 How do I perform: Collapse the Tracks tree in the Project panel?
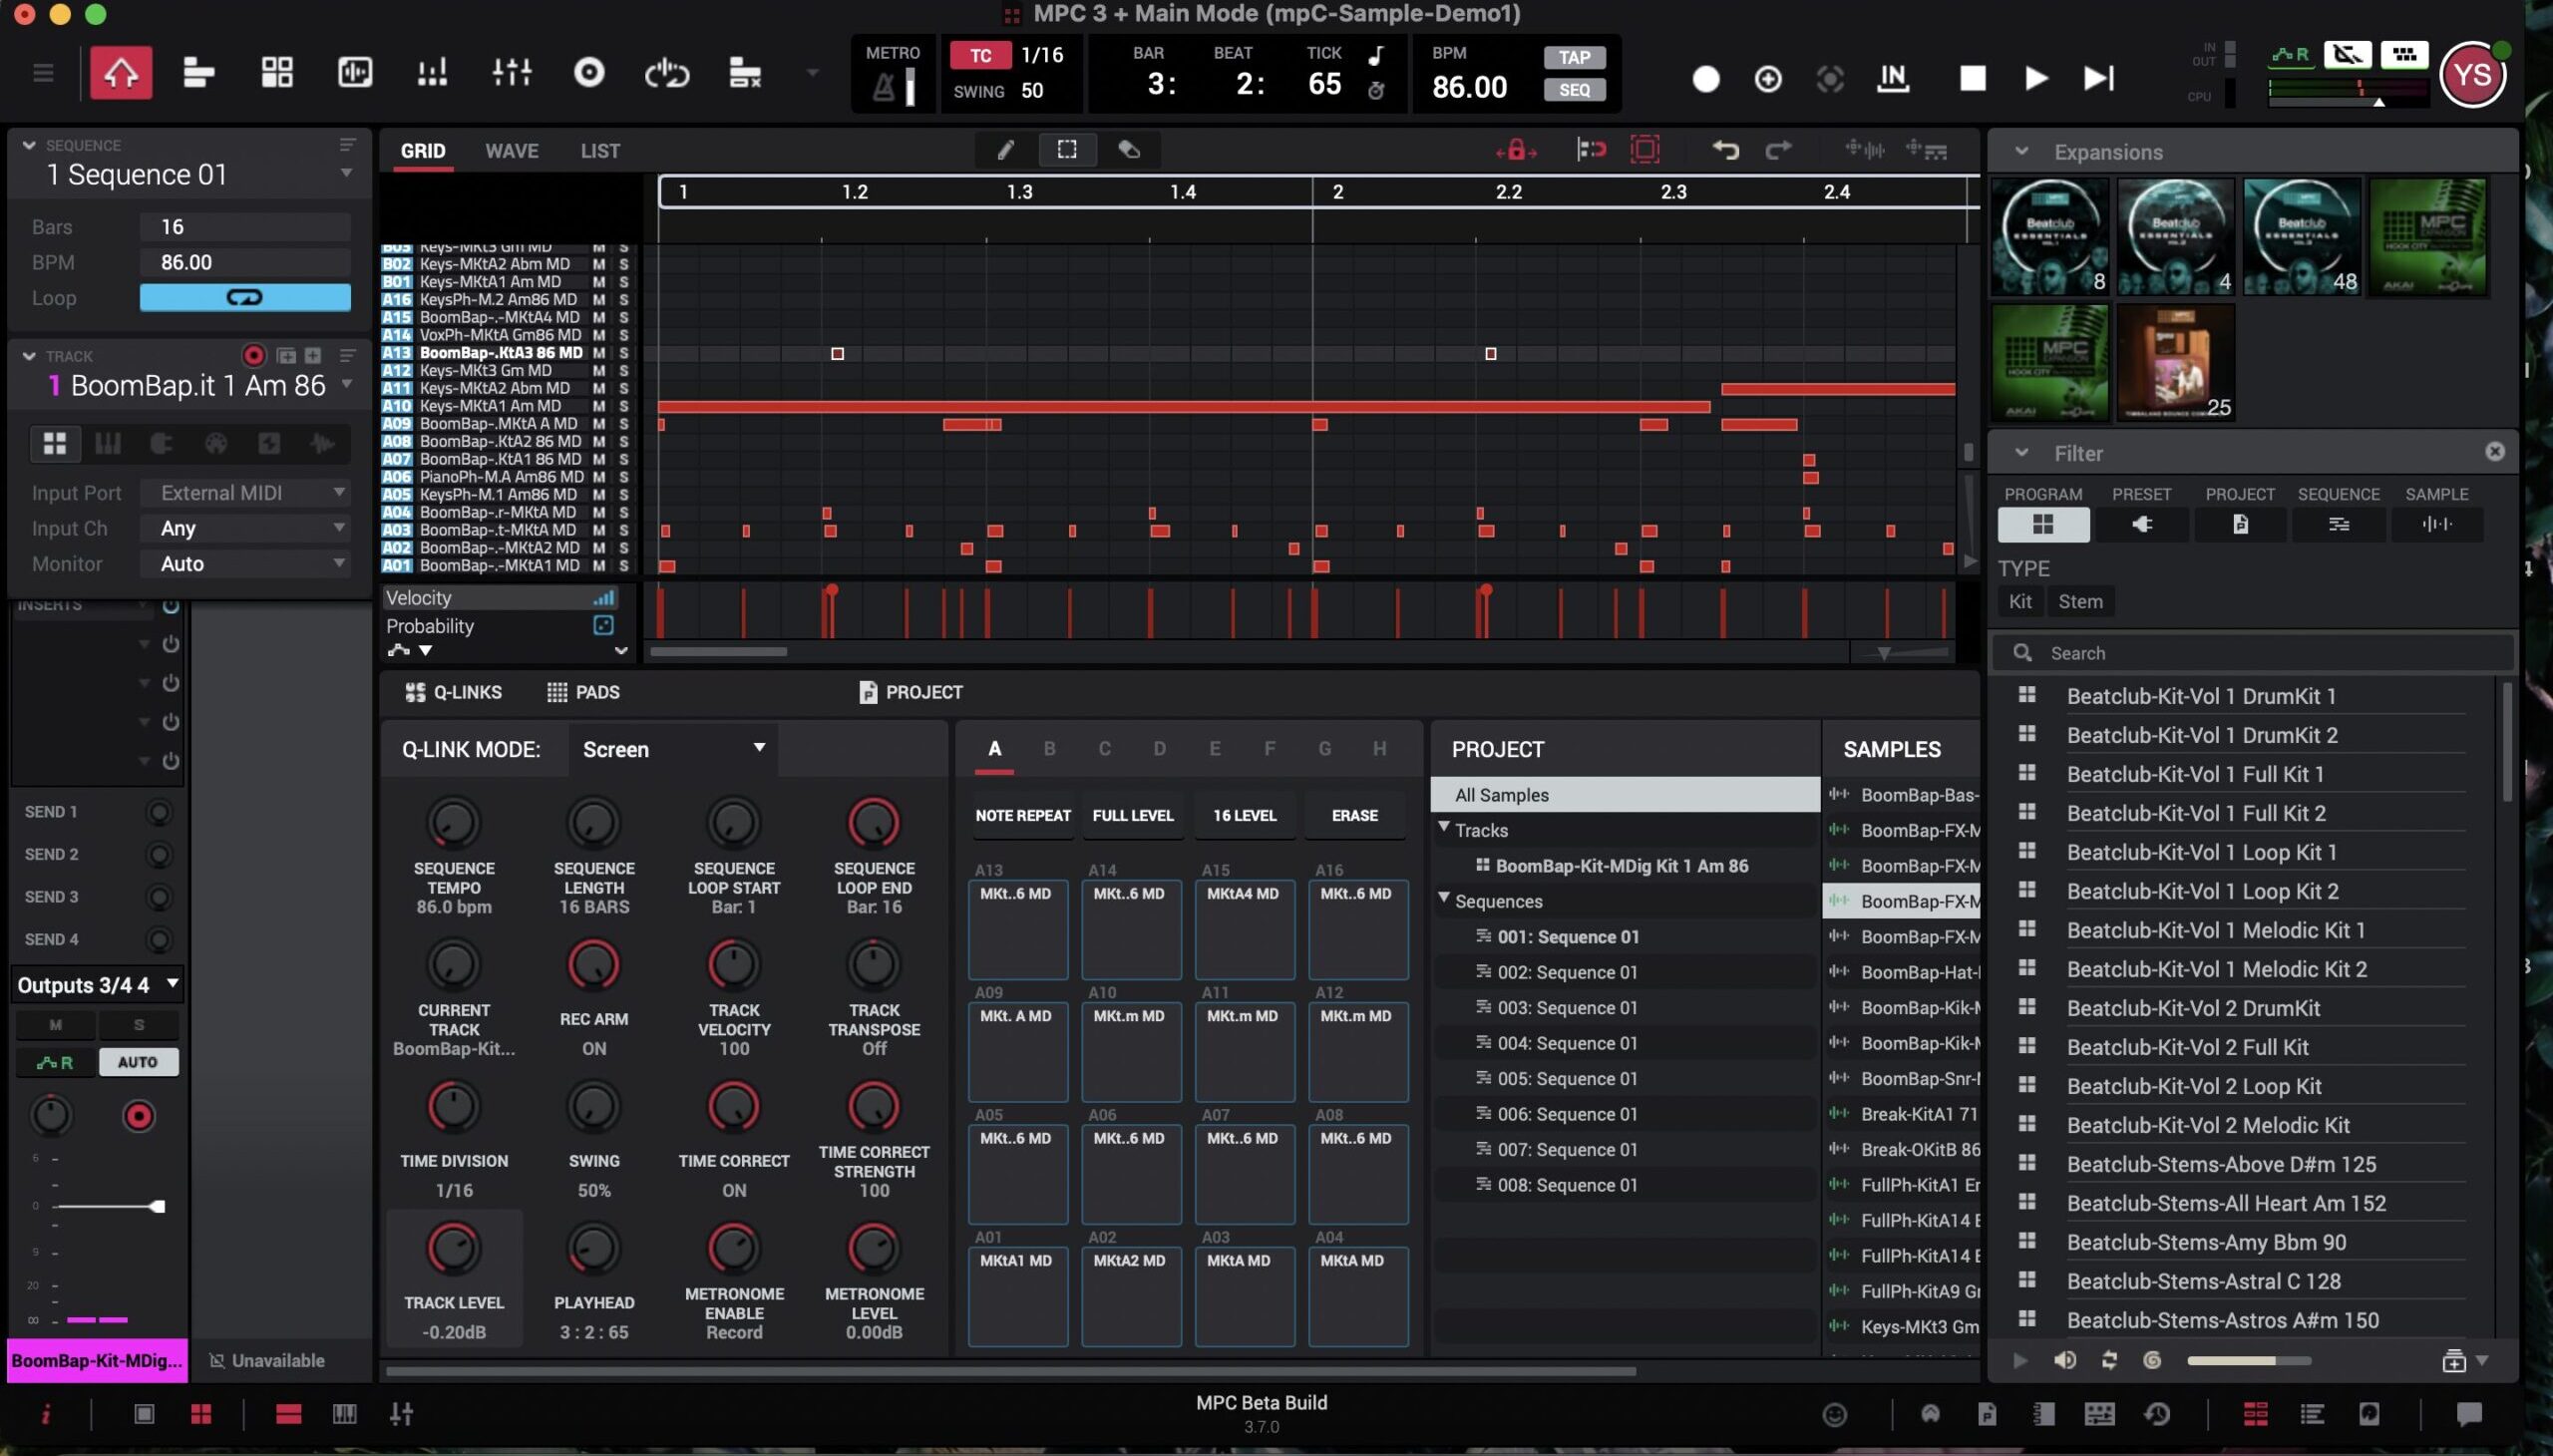coord(1443,828)
